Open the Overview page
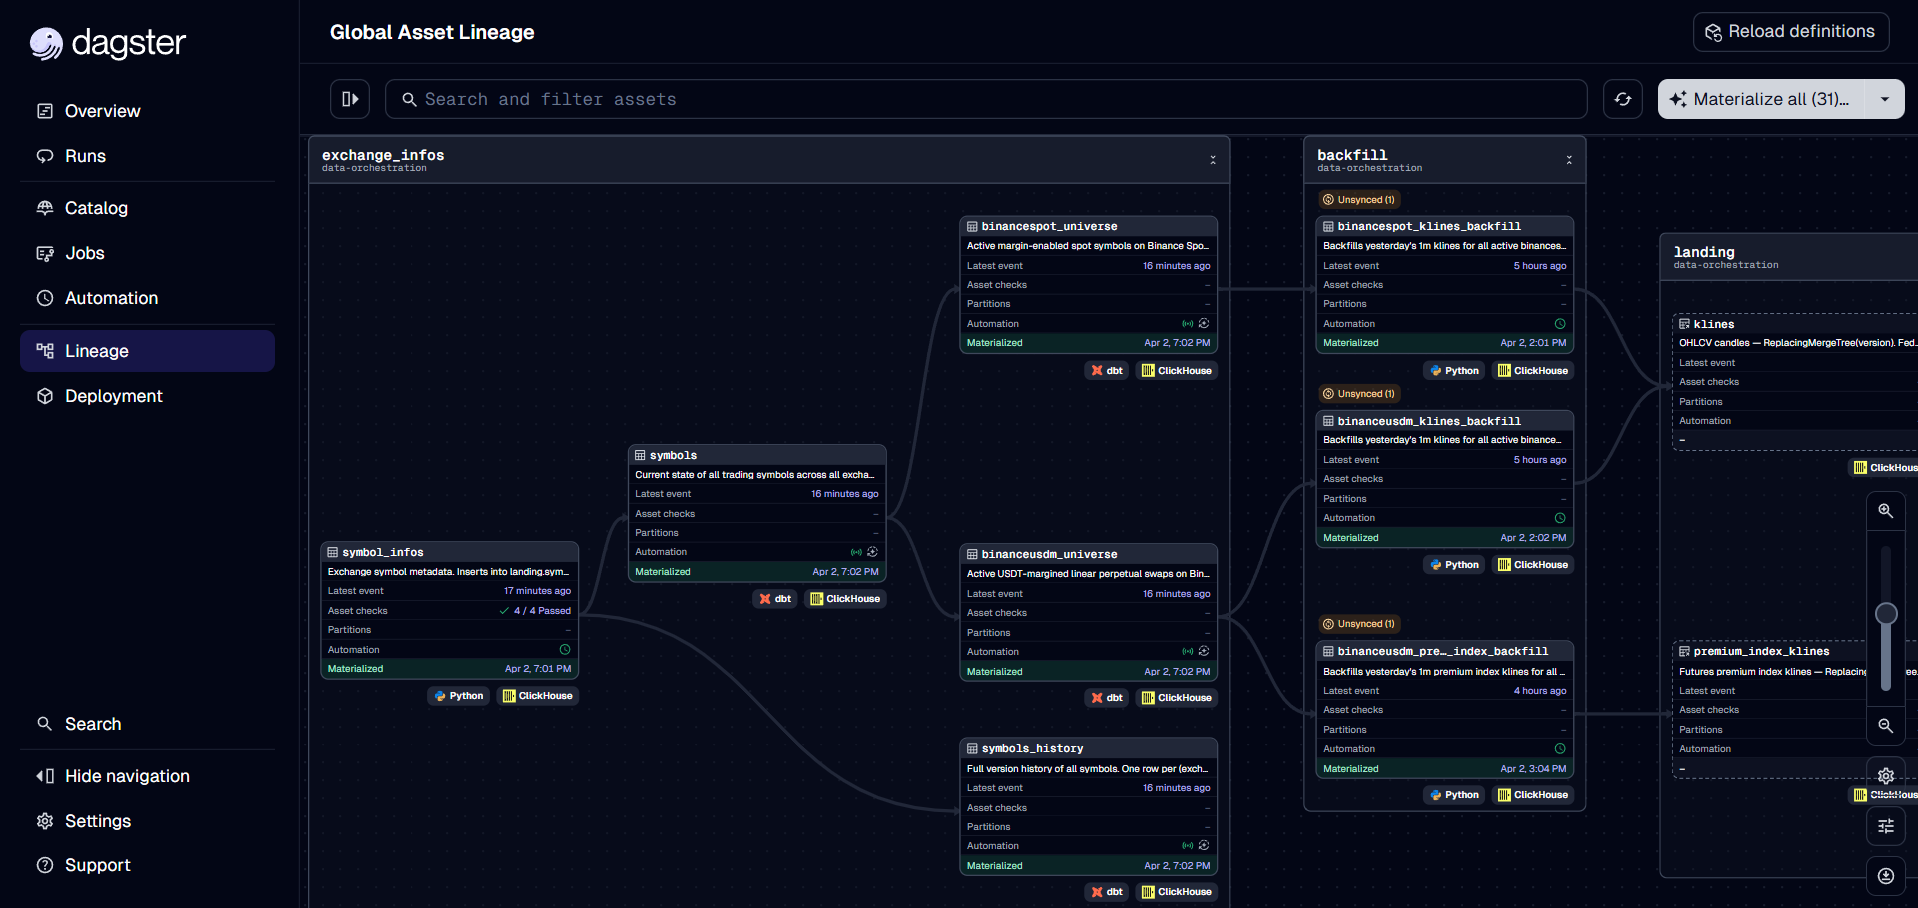1918x908 pixels. click(x=148, y=111)
